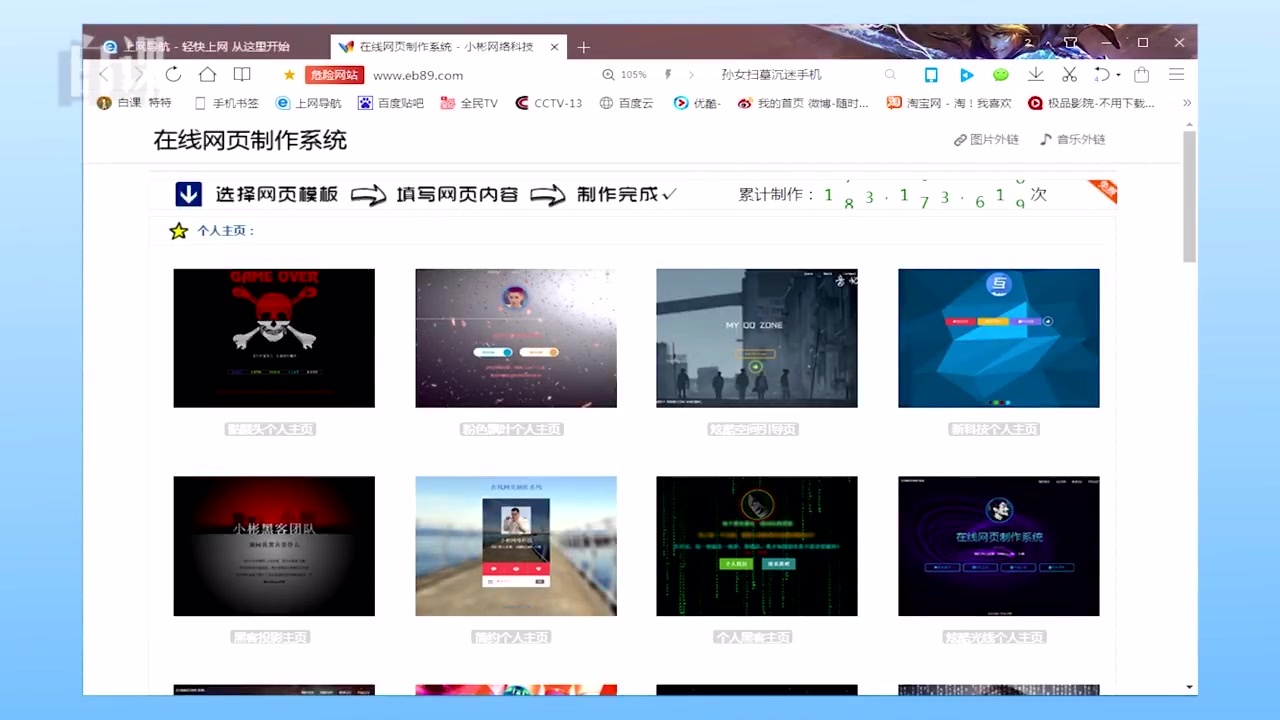
Task: Select the skull GAME OVER template thumbnail
Action: (274, 338)
